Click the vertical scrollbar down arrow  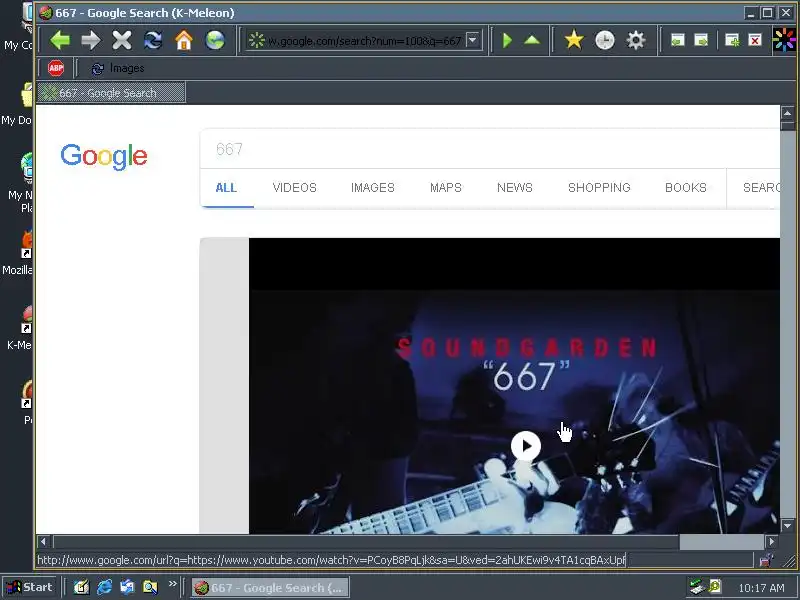pos(787,525)
